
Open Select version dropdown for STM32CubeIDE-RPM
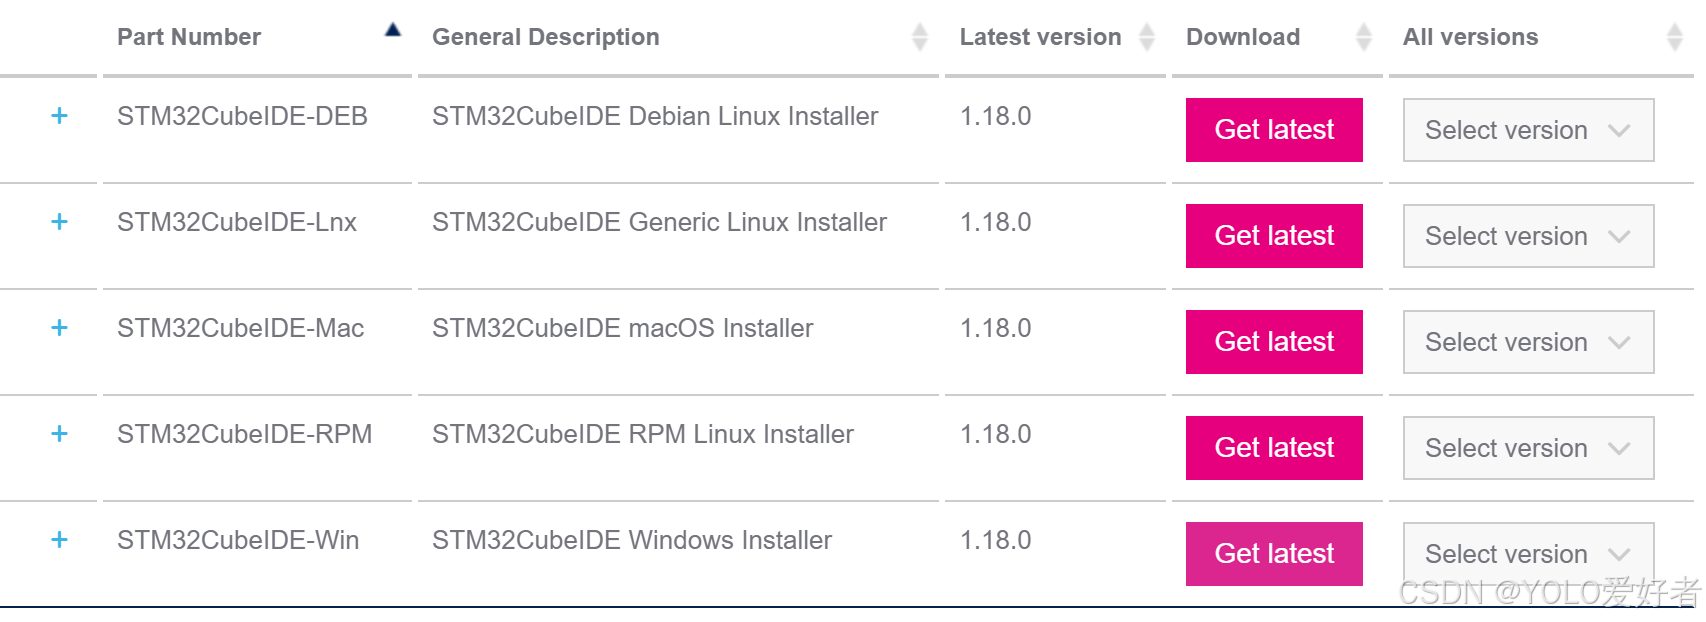pyautogui.click(x=1528, y=448)
